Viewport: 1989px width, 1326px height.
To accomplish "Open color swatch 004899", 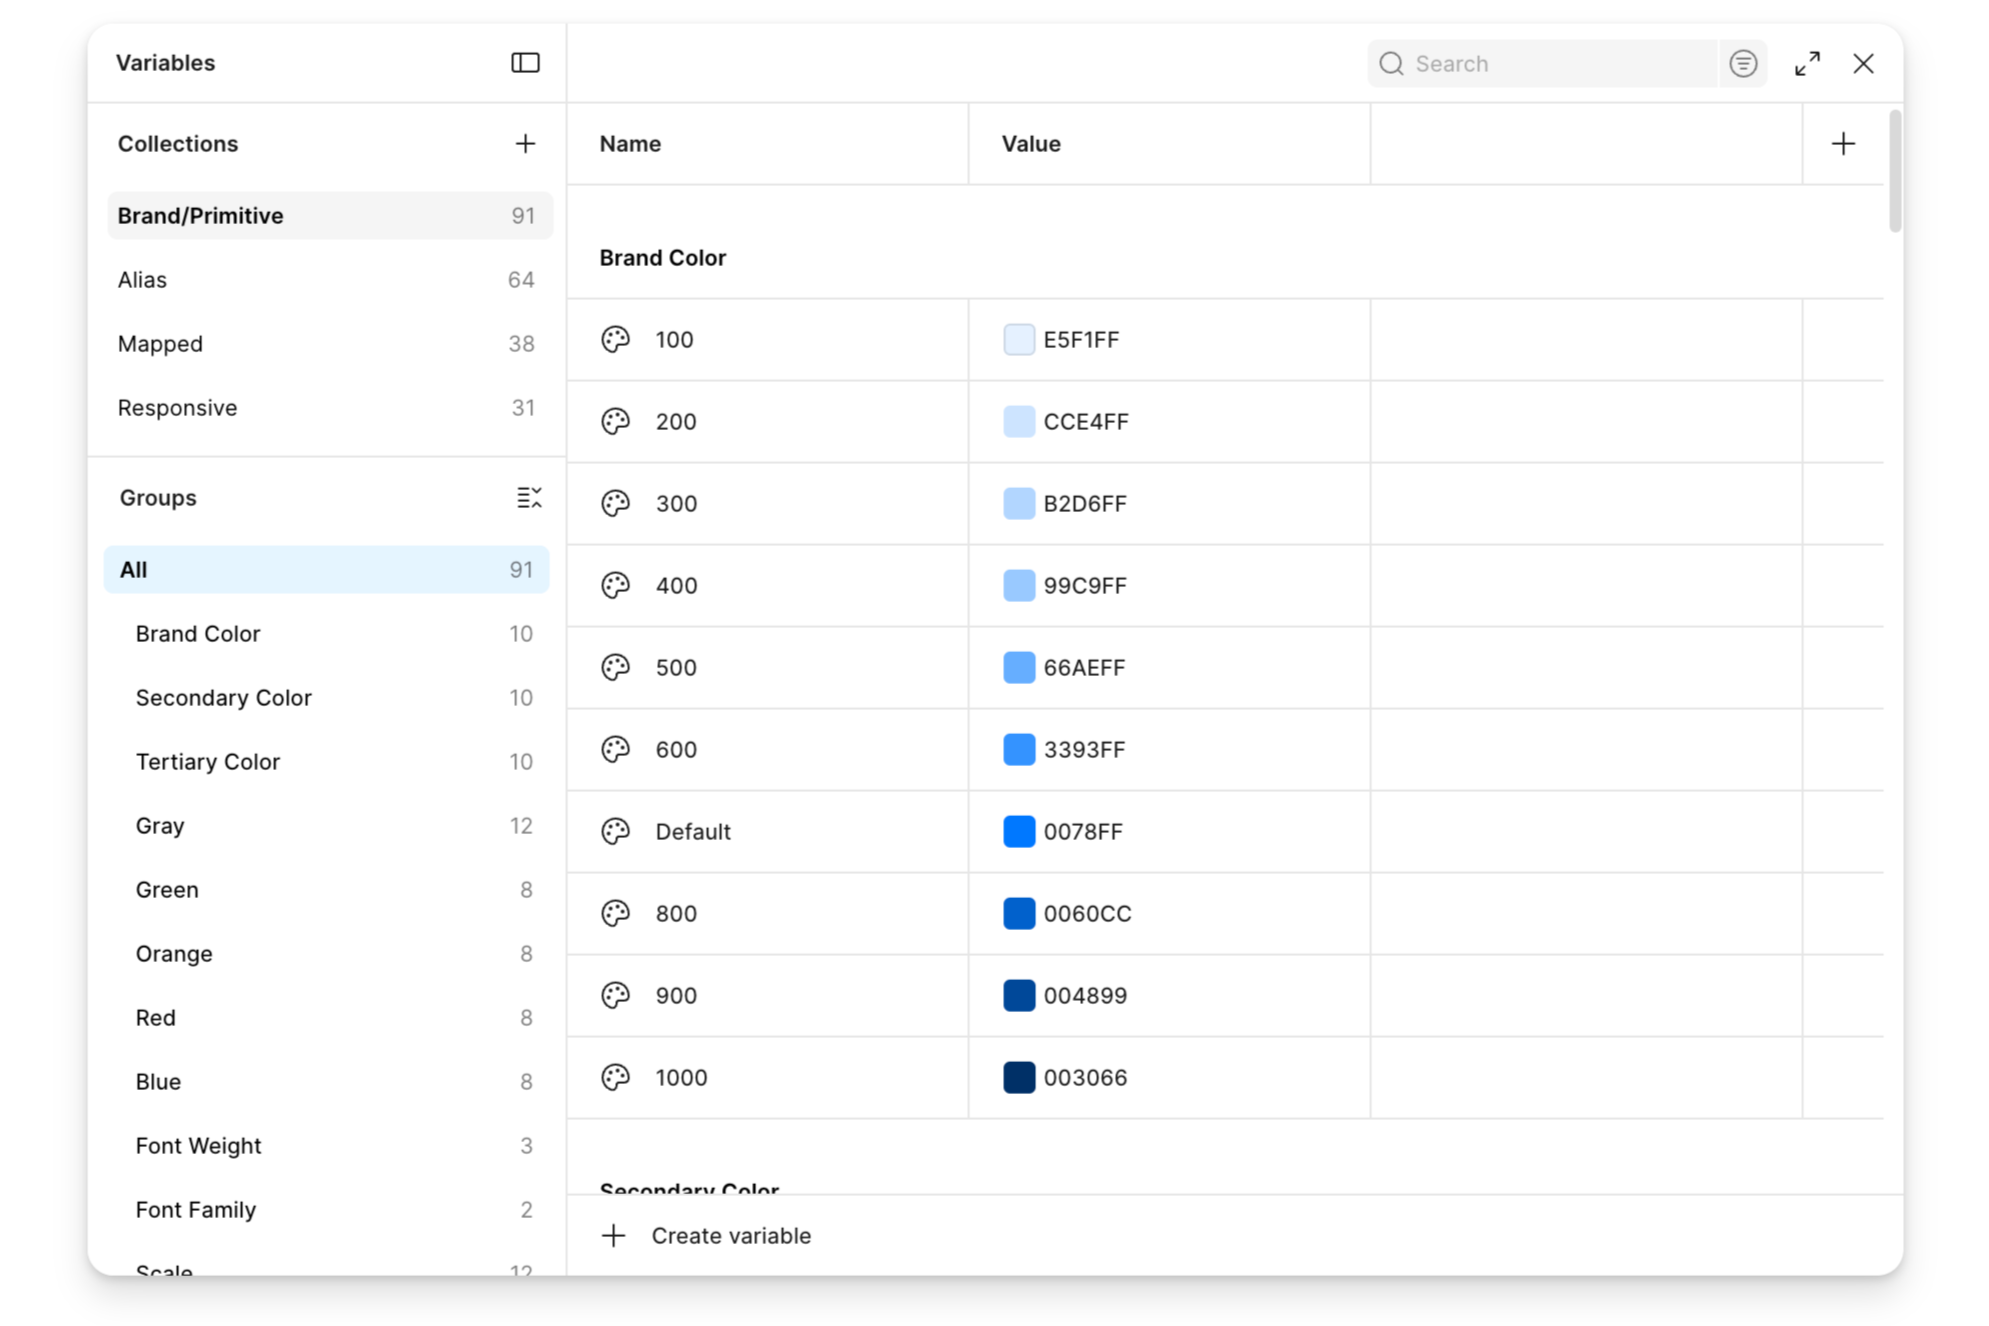I will (x=1018, y=995).
